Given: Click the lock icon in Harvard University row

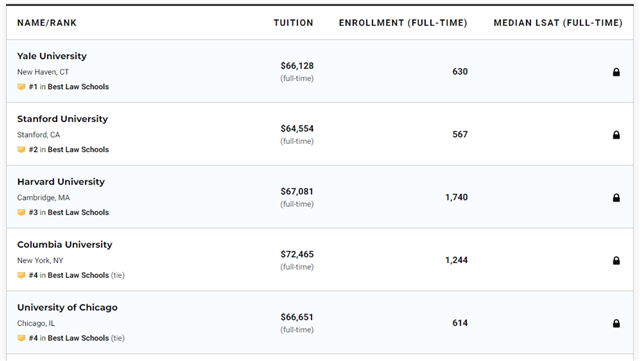Looking at the screenshot, I should click(x=616, y=198).
